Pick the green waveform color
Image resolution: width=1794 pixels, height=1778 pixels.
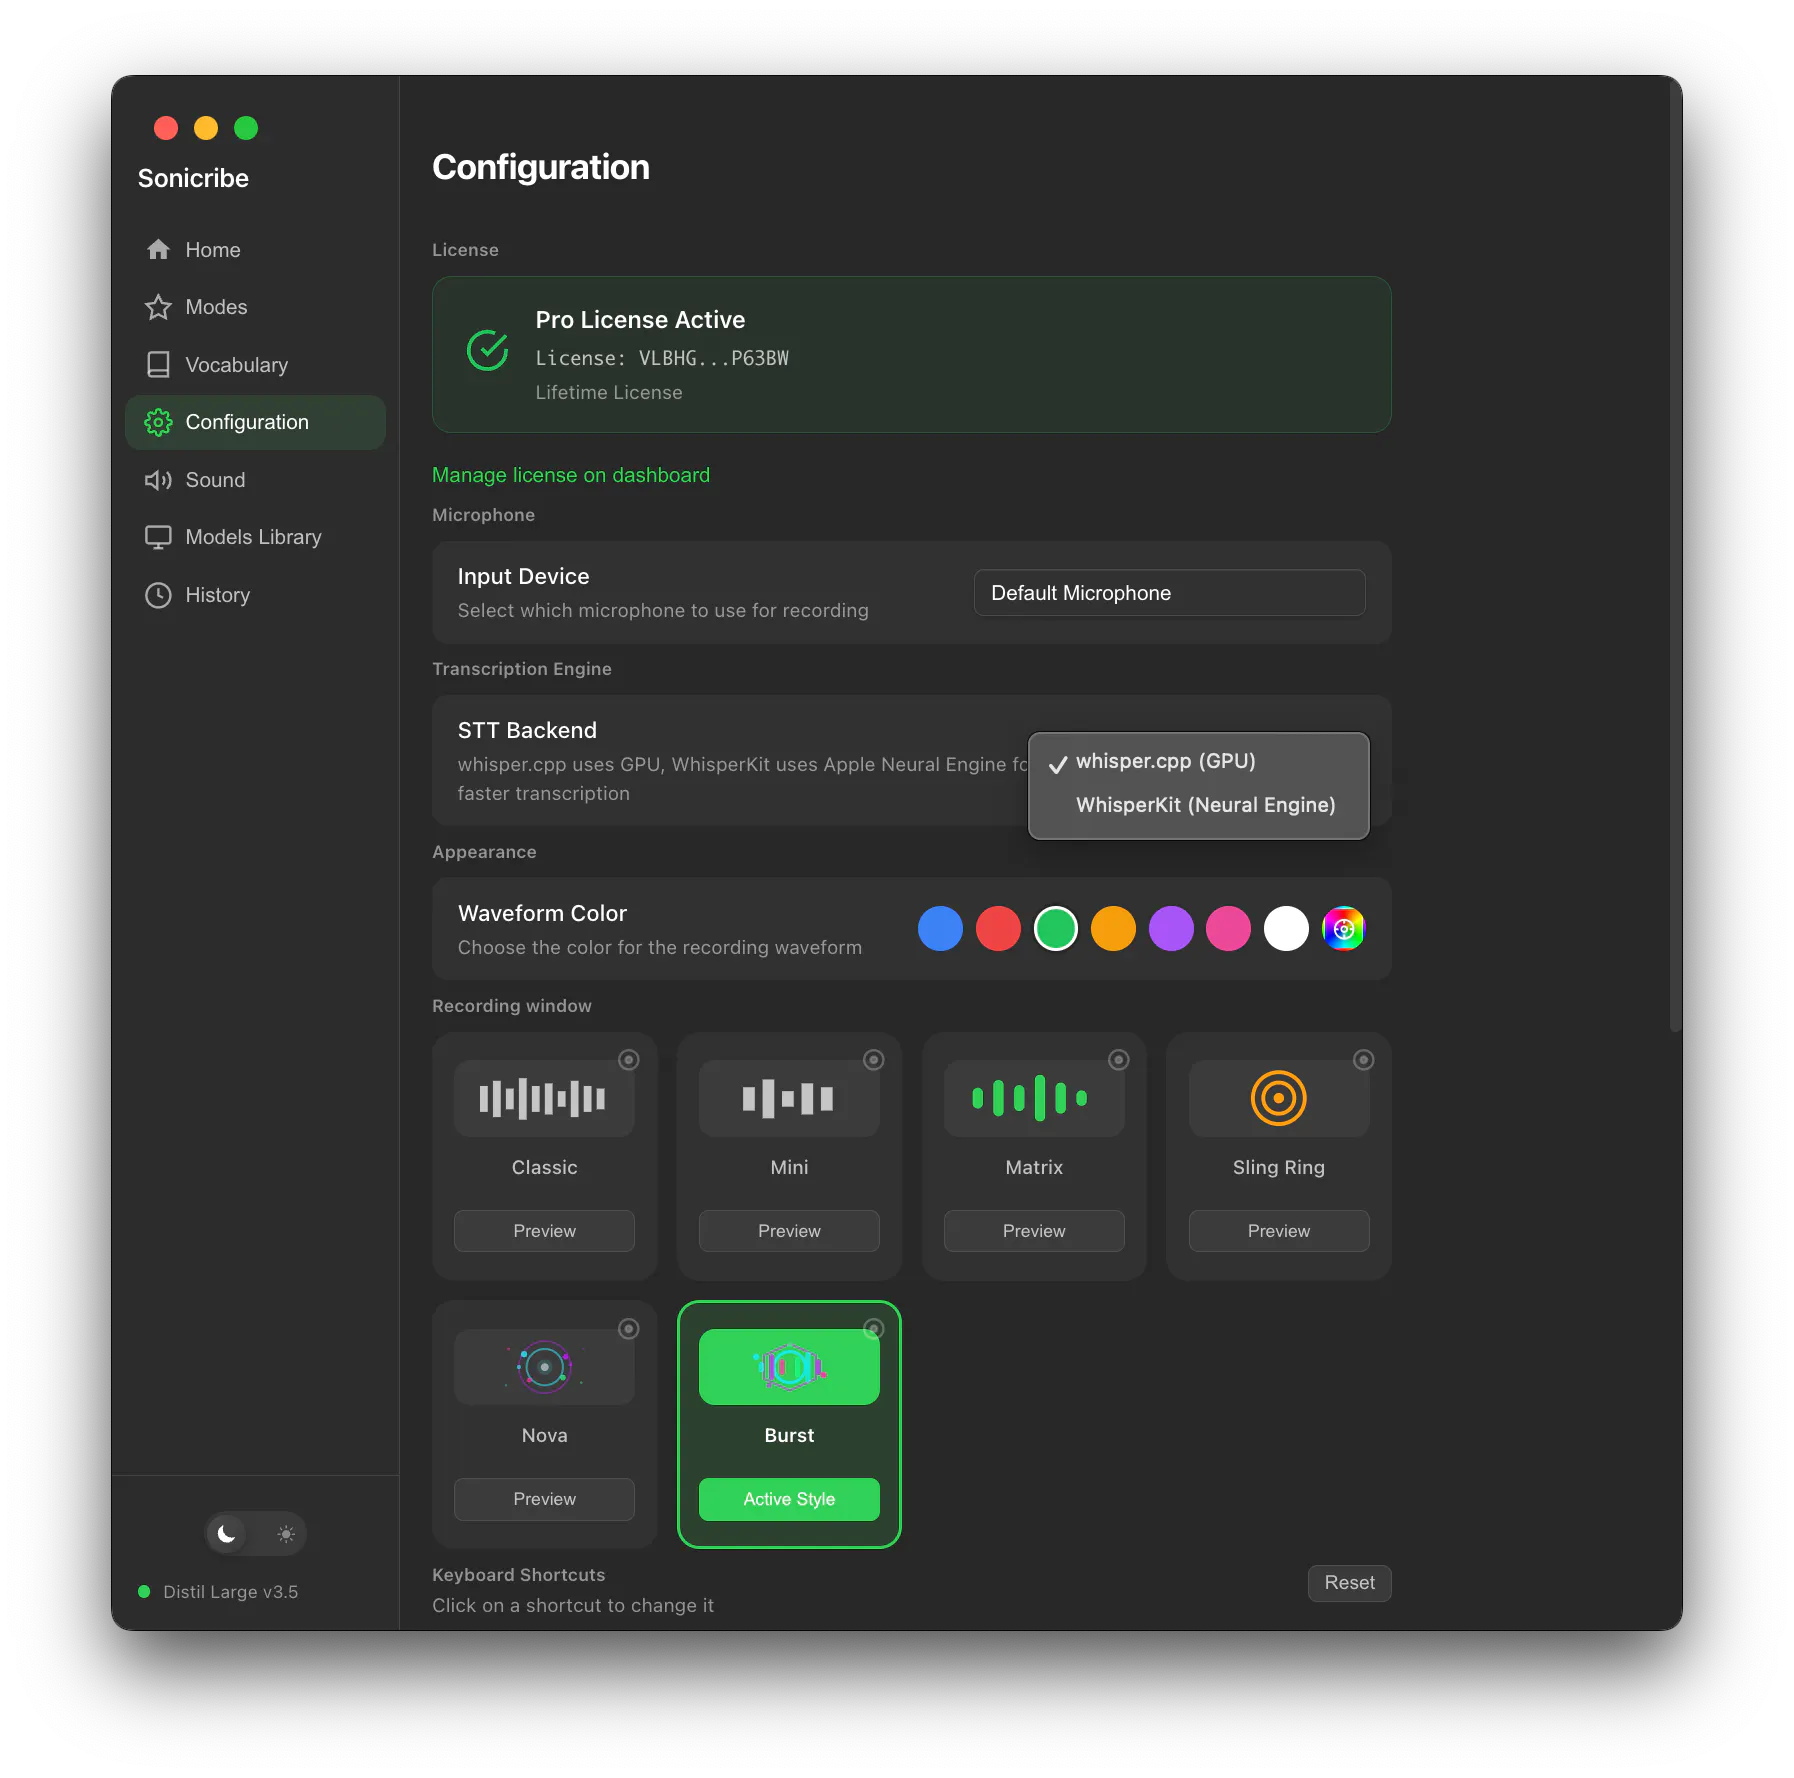(1056, 929)
